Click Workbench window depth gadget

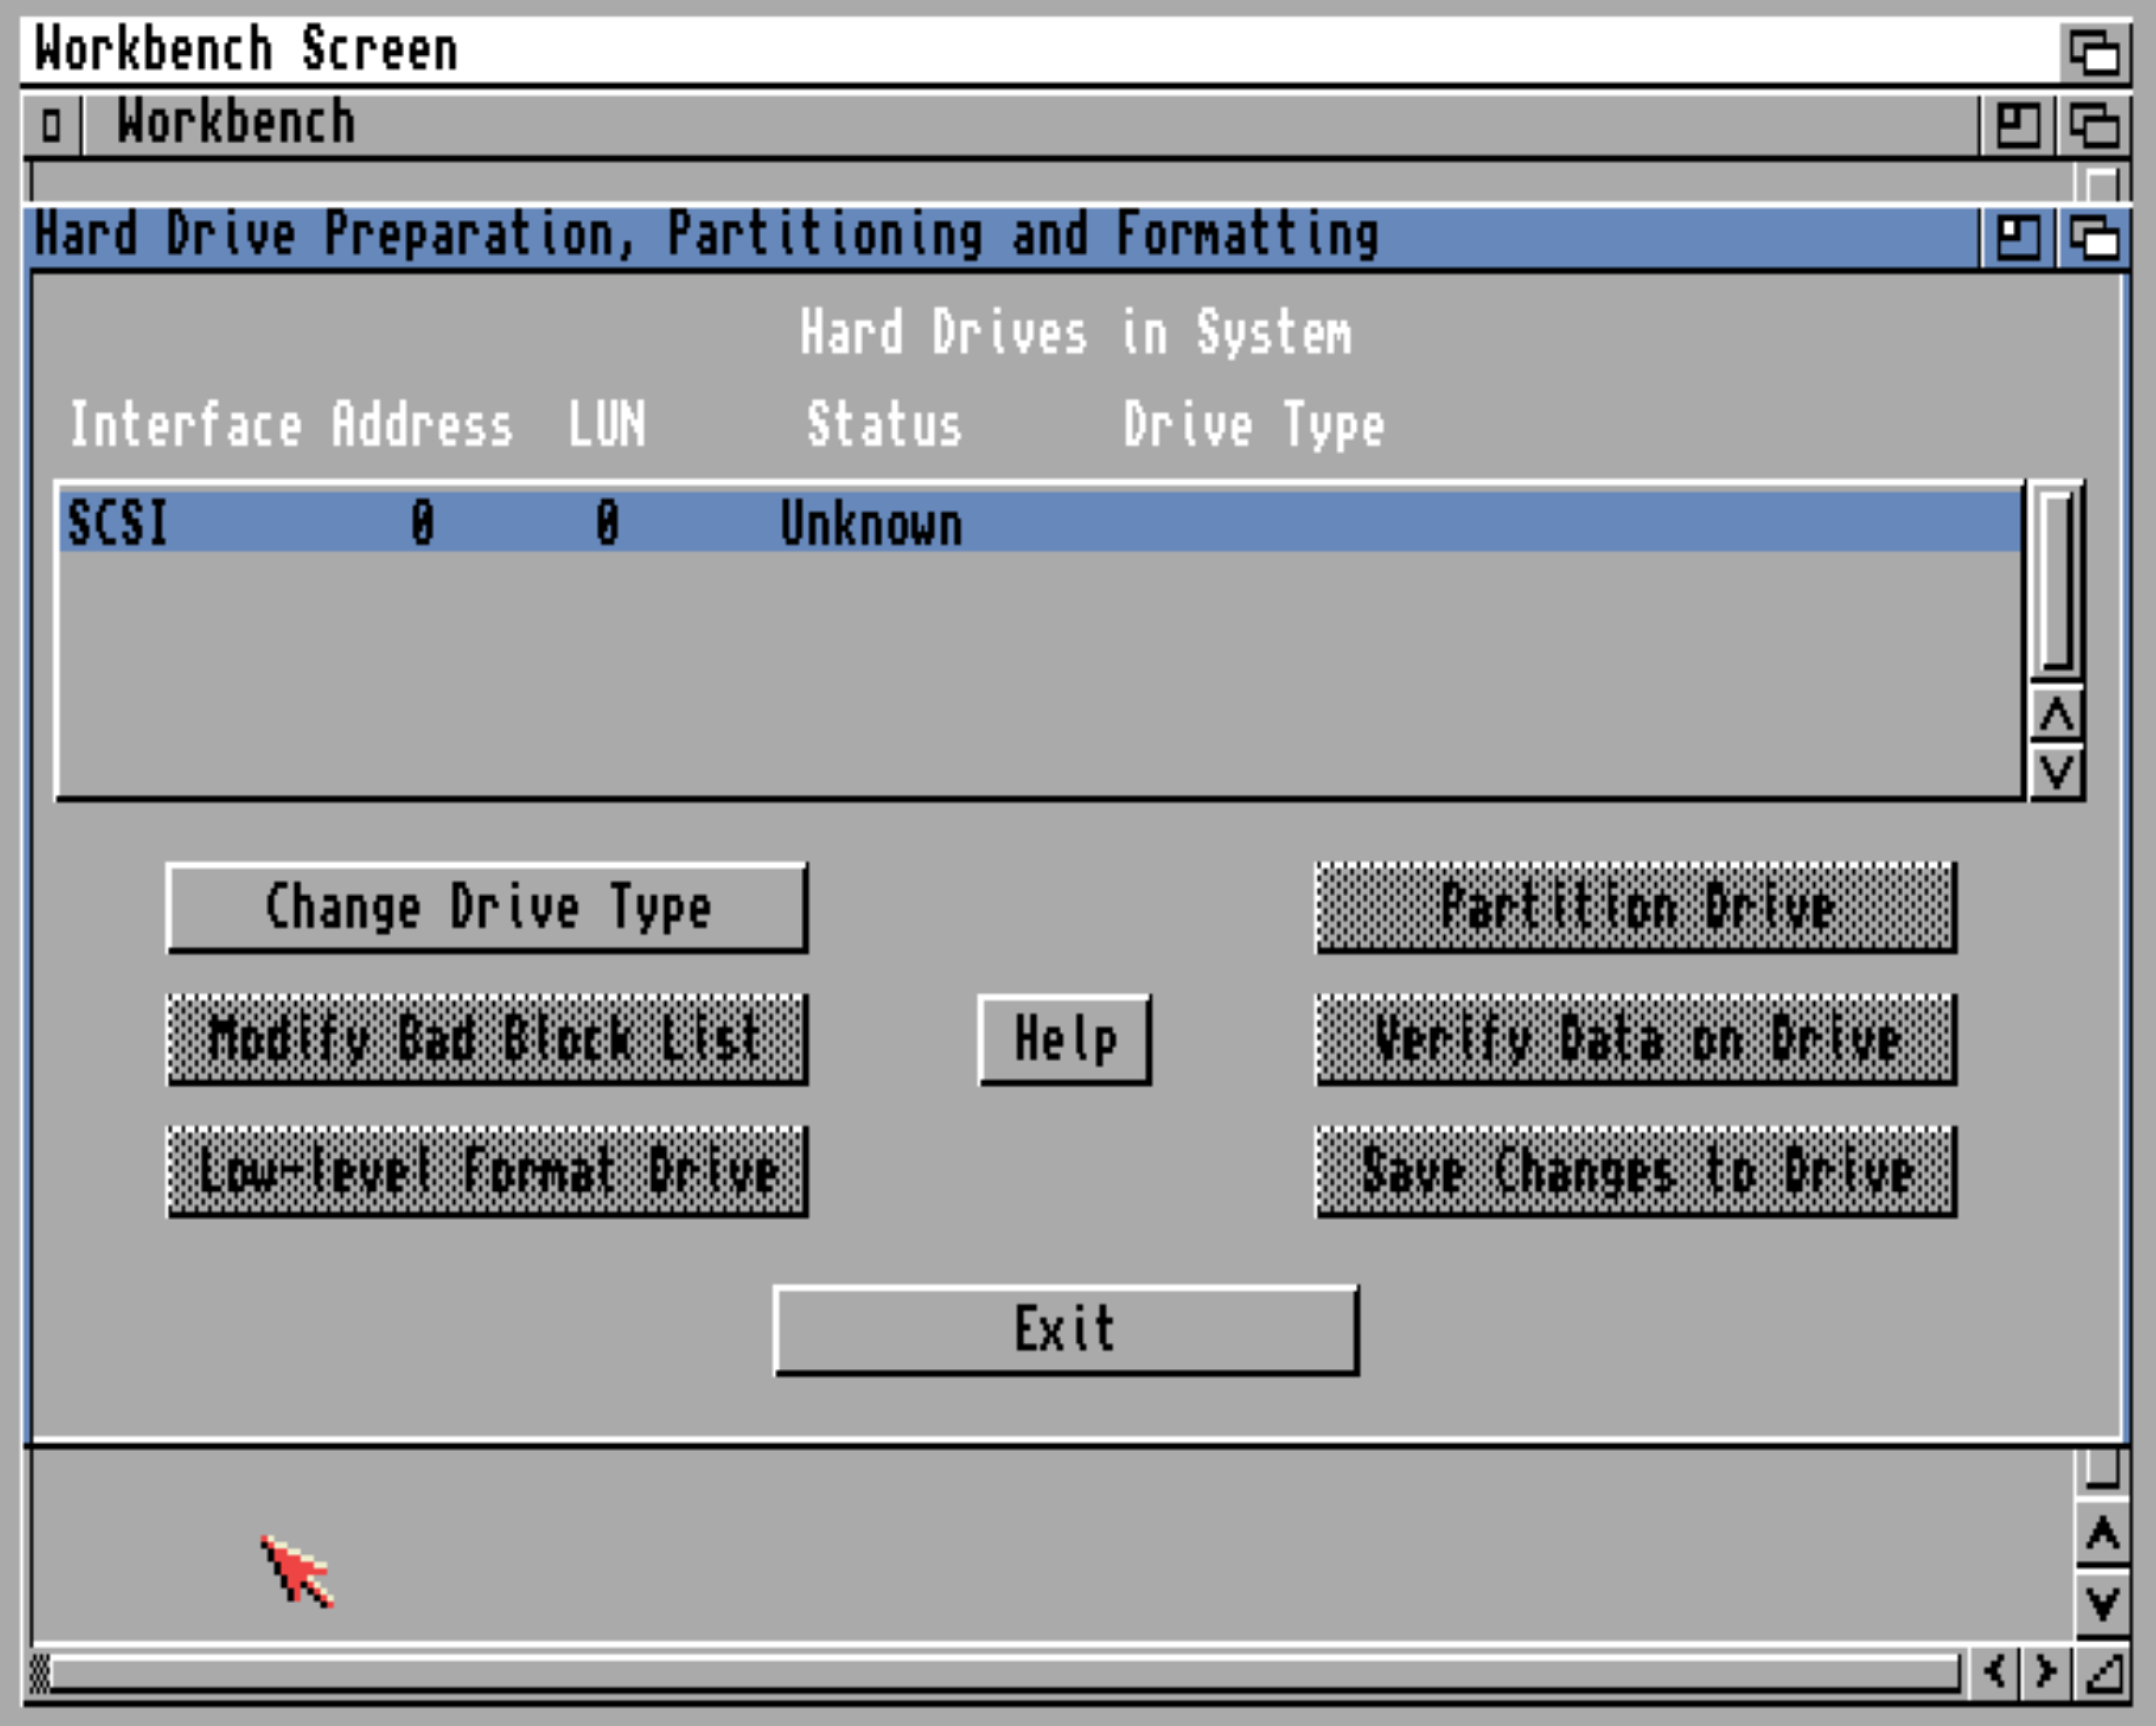pos(2093,125)
